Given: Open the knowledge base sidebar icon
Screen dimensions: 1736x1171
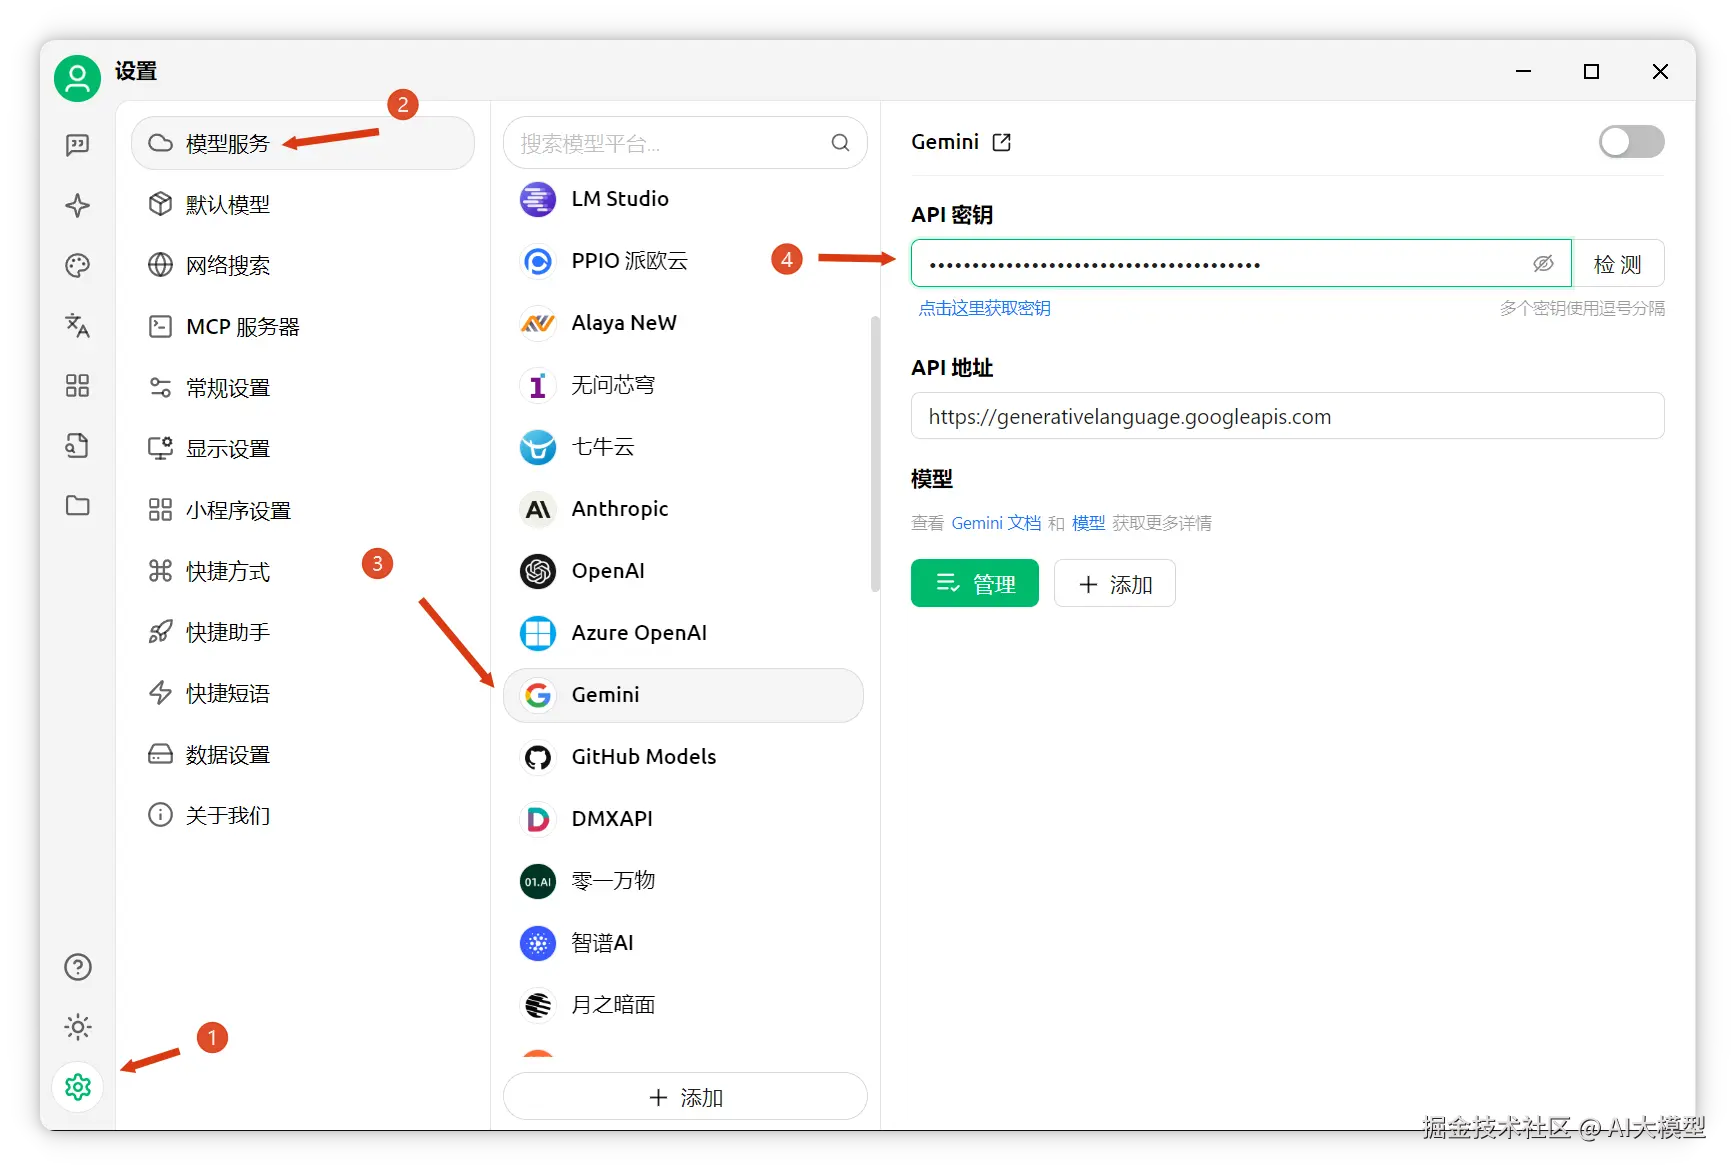Looking at the screenshot, I should 77,445.
